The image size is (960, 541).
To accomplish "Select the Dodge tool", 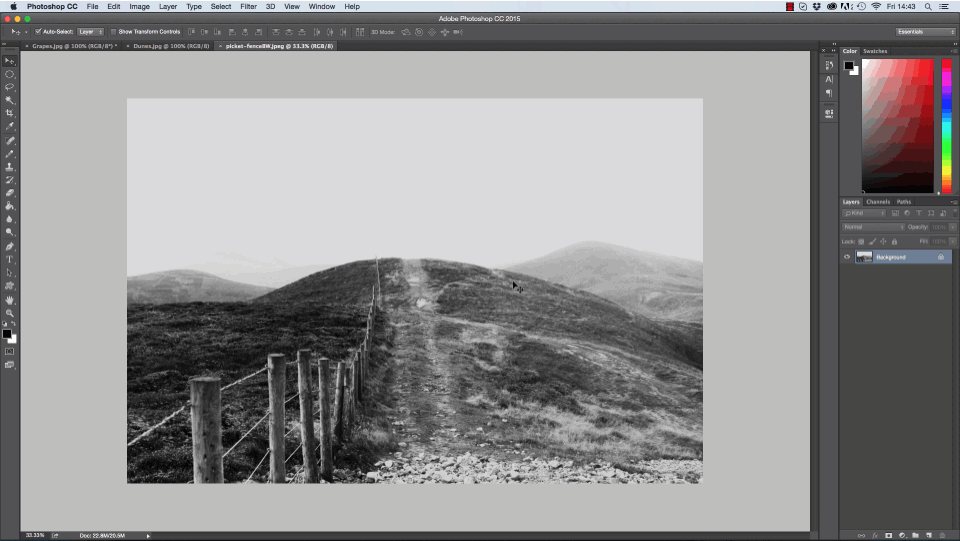I will [9, 232].
